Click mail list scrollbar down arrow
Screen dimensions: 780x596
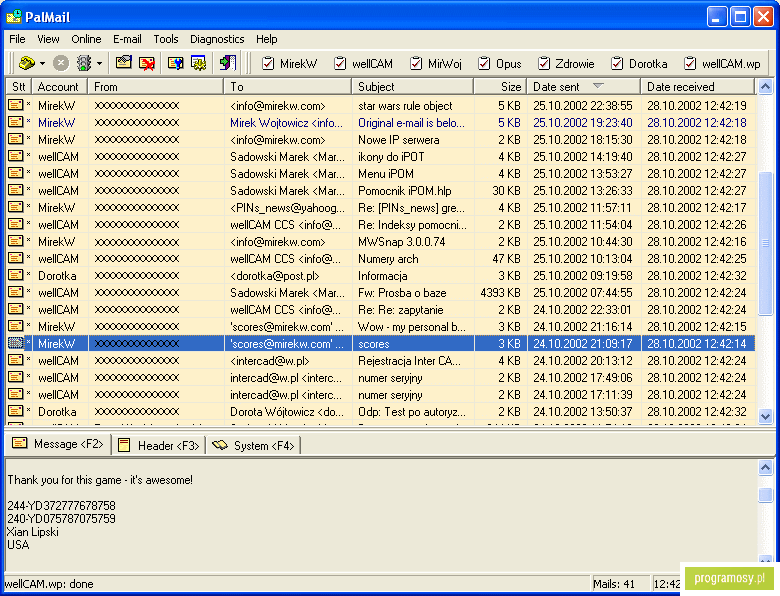(765, 416)
